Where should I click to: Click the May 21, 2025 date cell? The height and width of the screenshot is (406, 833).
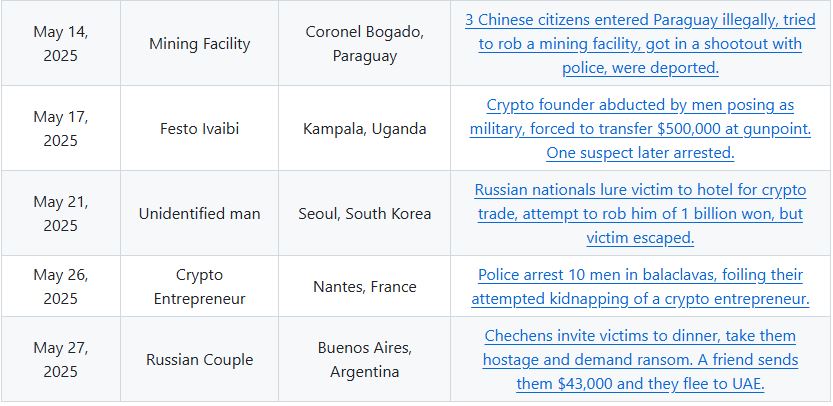pyautogui.click(x=61, y=214)
